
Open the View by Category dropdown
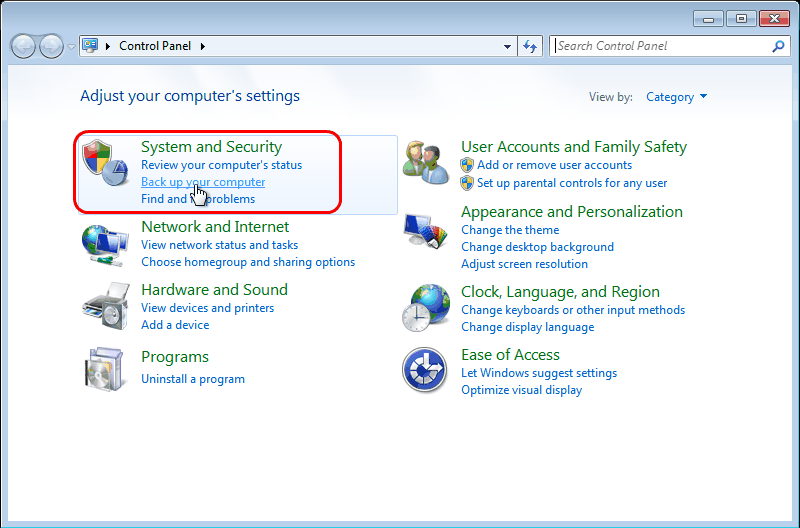point(676,97)
